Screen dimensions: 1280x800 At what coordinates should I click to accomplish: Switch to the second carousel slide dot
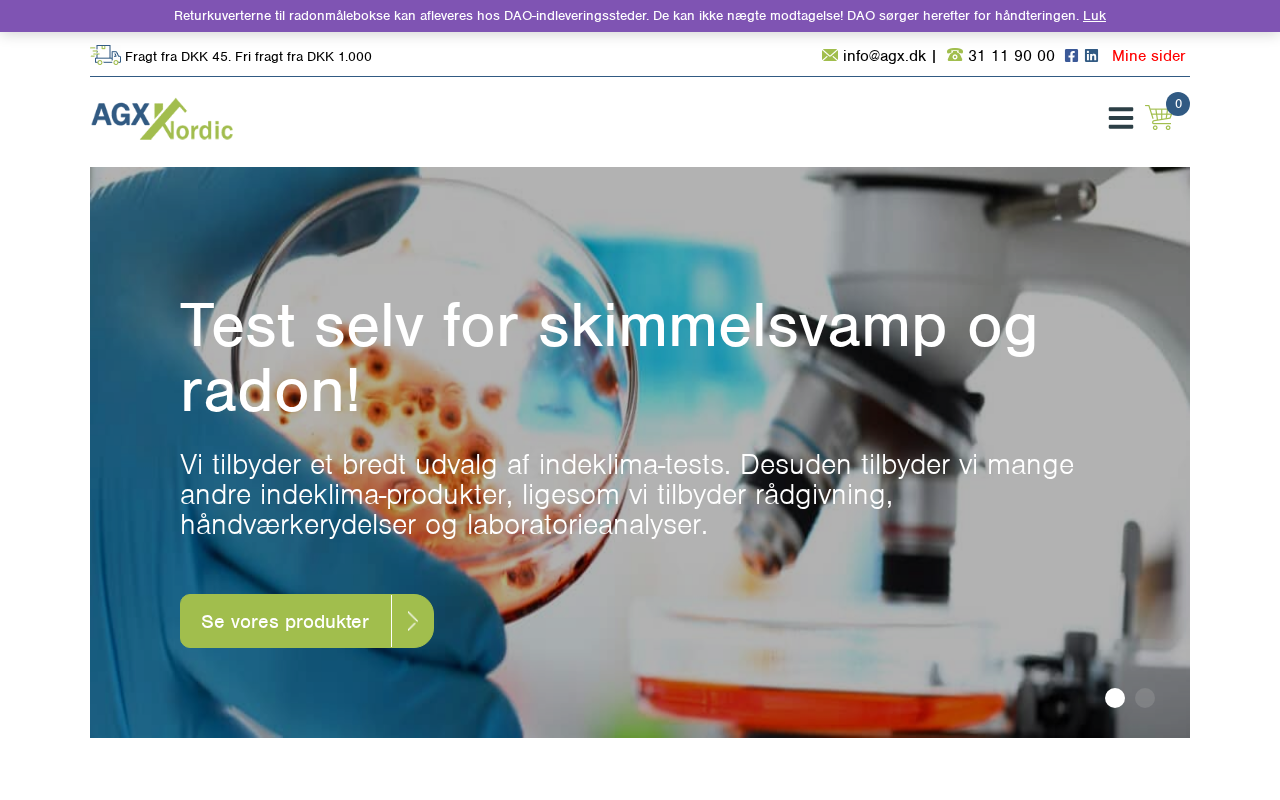click(1145, 698)
